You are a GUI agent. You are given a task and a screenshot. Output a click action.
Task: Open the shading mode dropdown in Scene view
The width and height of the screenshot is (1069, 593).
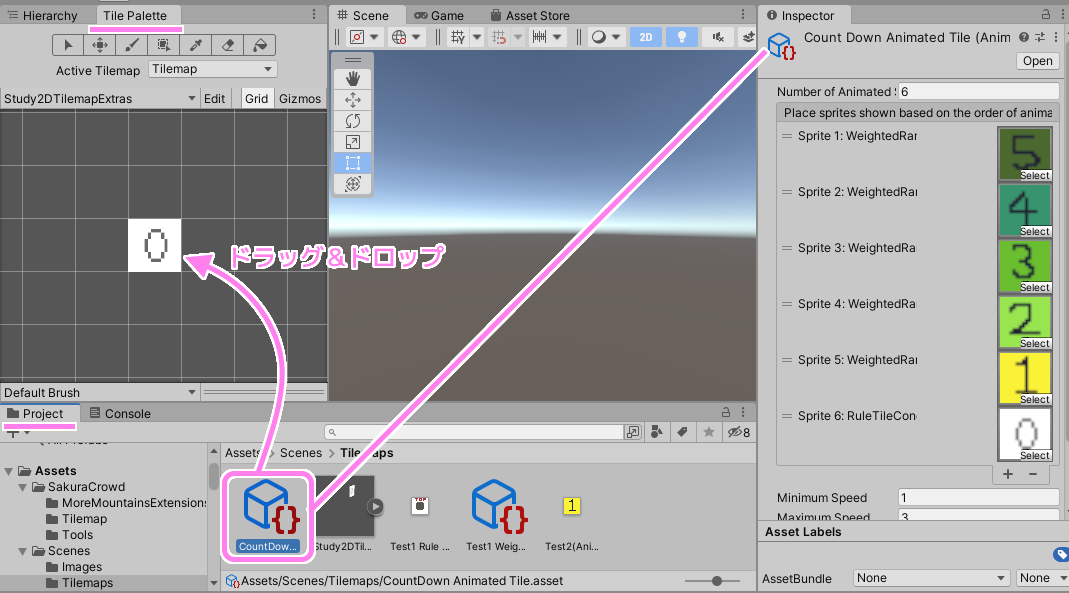[x=606, y=36]
